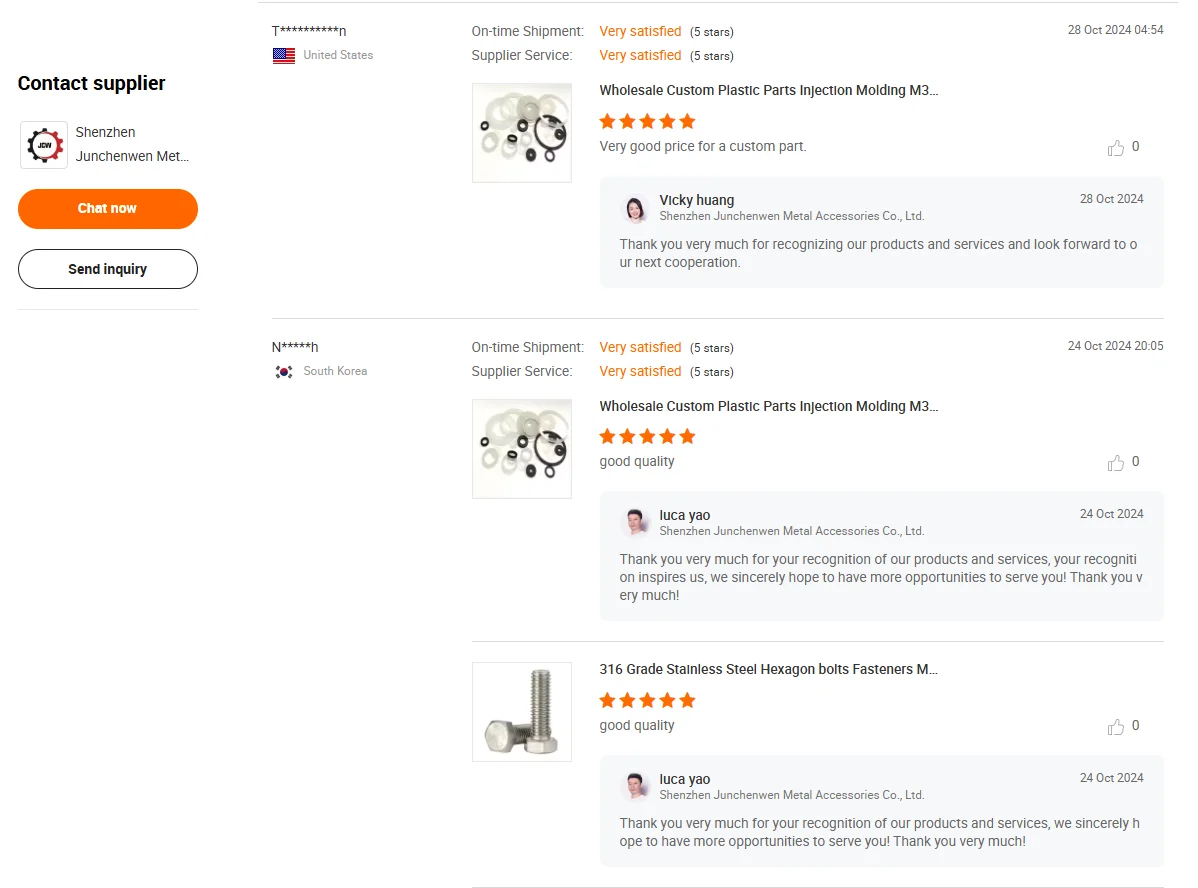The image size is (1198, 888).
Task: Click the United States flag icon
Action: (x=284, y=56)
